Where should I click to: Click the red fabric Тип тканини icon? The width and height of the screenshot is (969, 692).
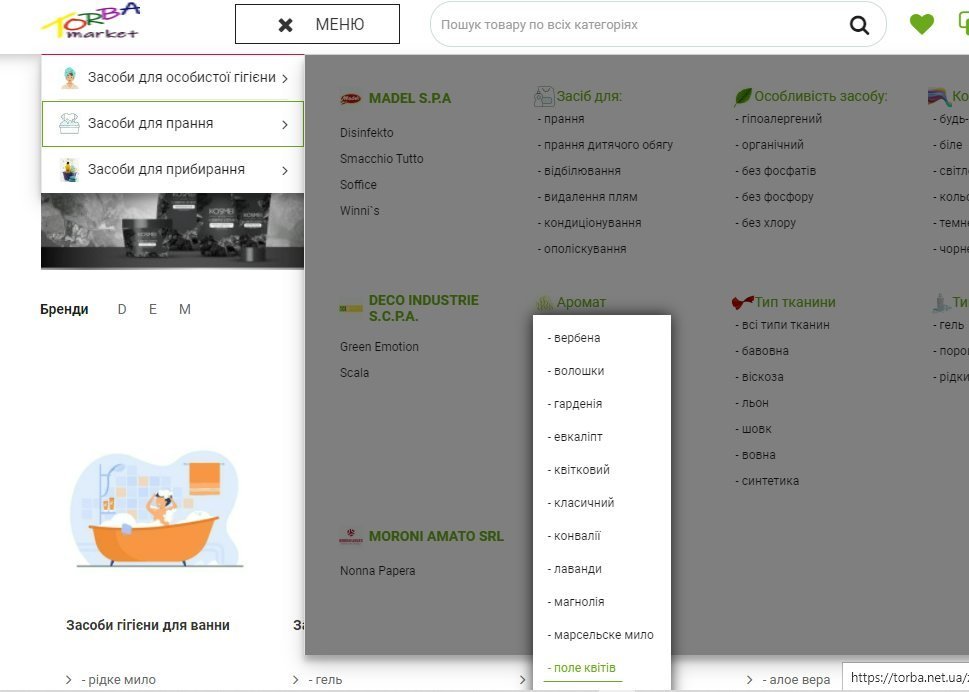click(742, 302)
